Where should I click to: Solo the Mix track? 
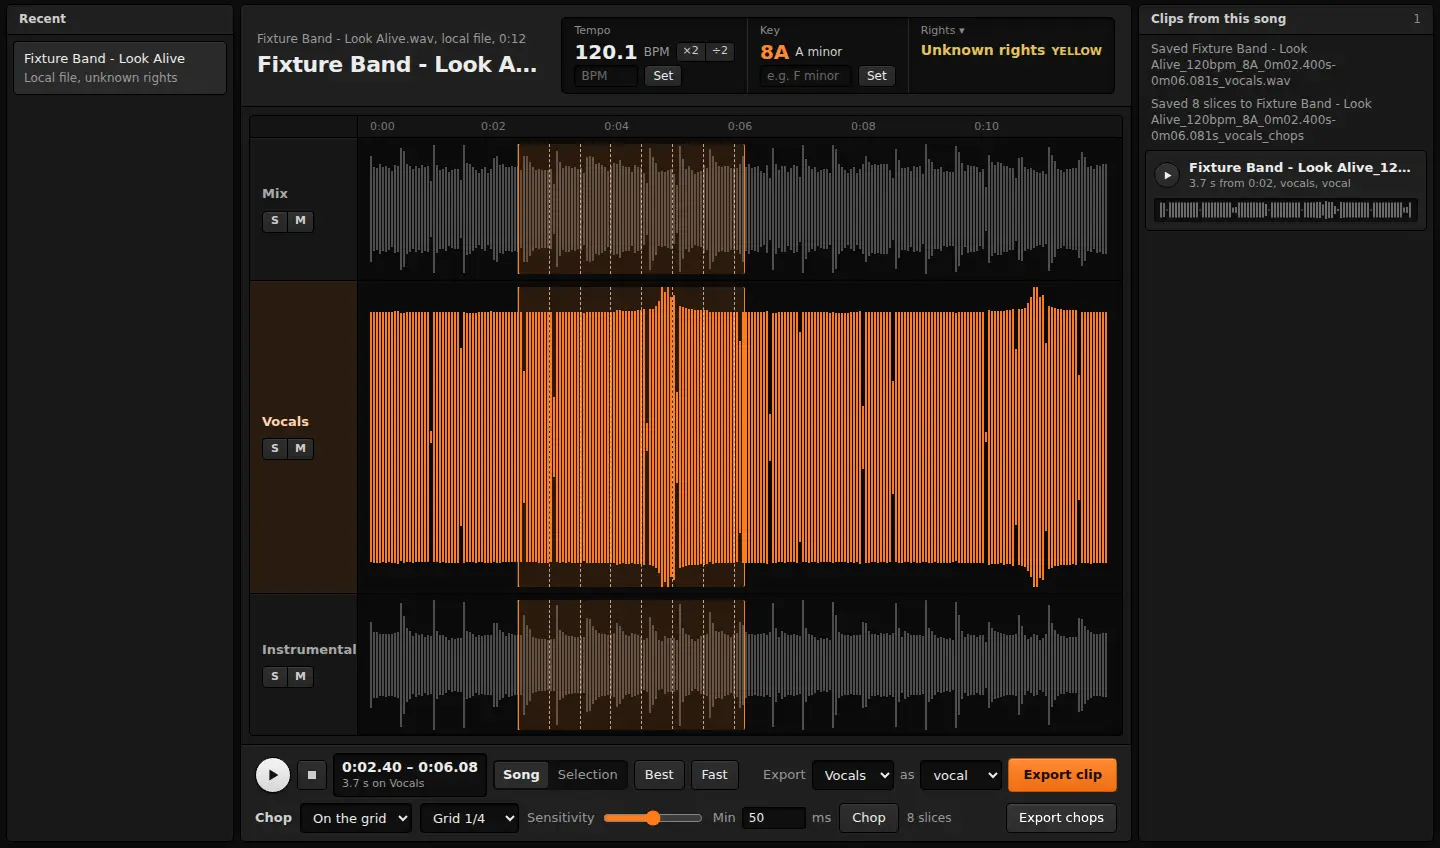[x=275, y=221]
